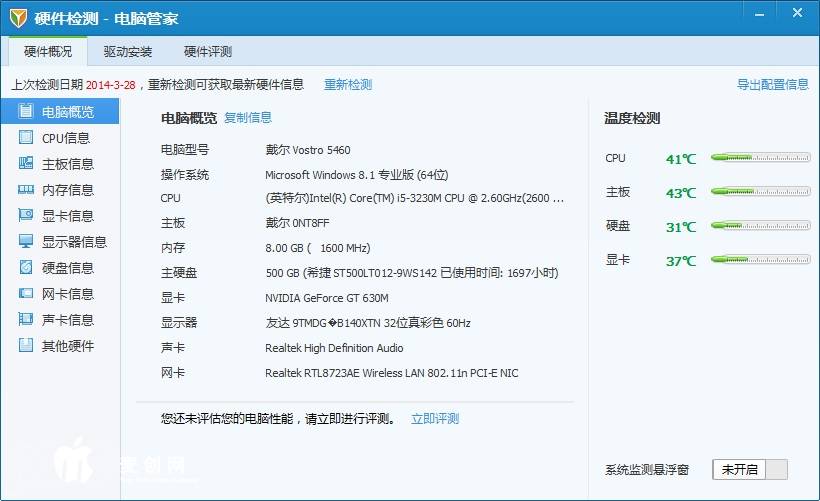Image resolution: width=820 pixels, height=501 pixels.
Task: Select 网卡信息 label in the sidebar
Action: (68, 294)
